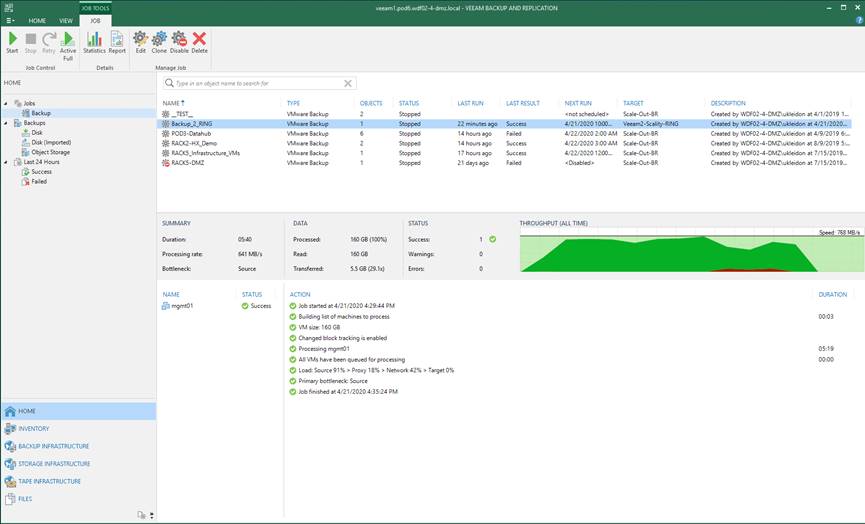Clear the search box with X
This screenshot has height=524, width=865.
[x=348, y=83]
